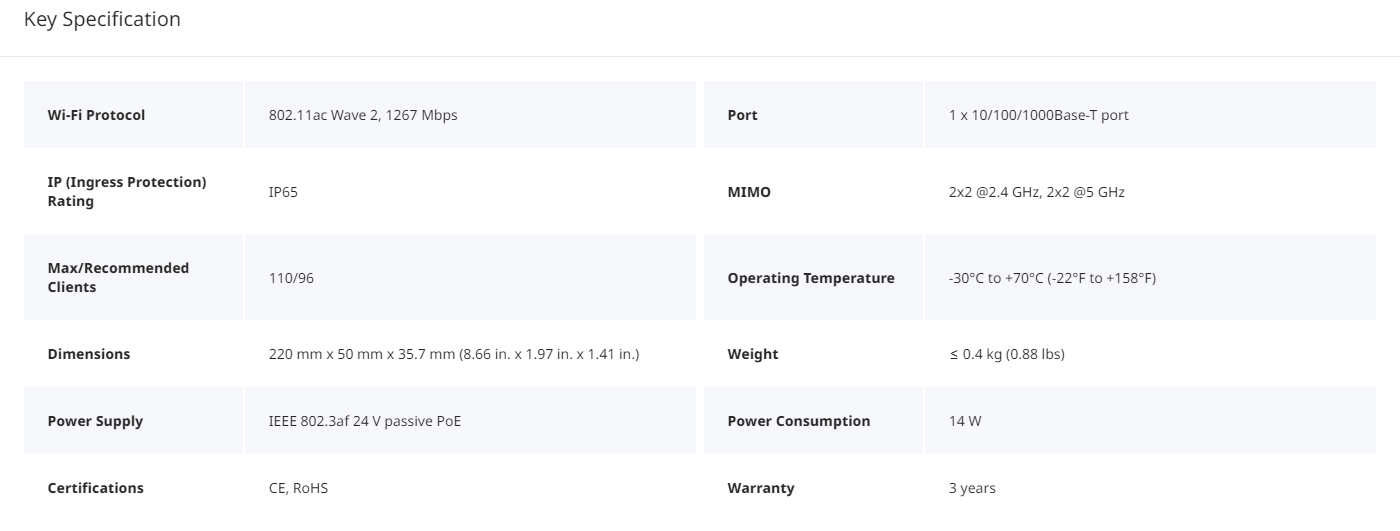The image size is (1400, 531).
Task: Click the Weight label
Action: (752, 354)
